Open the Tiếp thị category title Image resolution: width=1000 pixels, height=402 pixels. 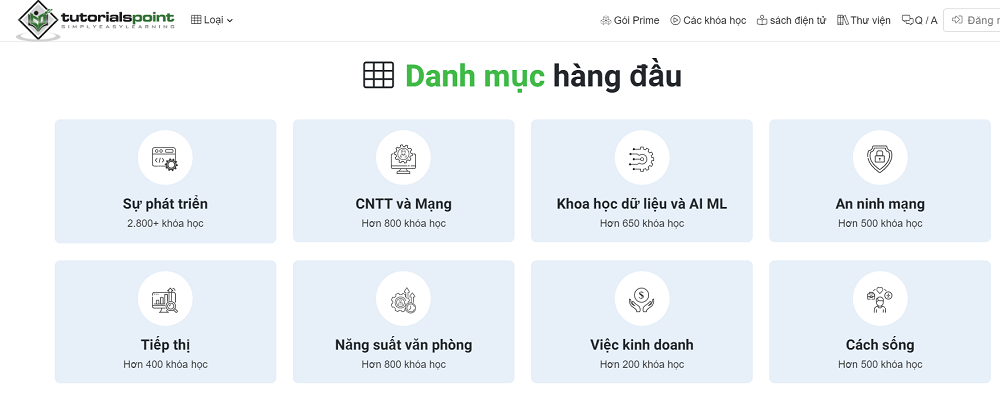(x=165, y=345)
